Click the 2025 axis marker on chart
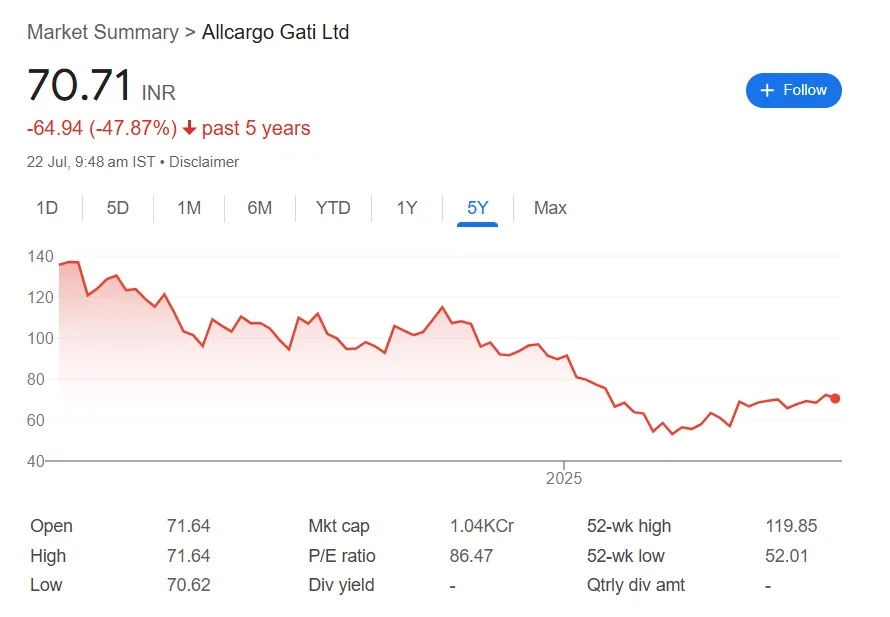This screenshot has width=890, height=617. (564, 478)
